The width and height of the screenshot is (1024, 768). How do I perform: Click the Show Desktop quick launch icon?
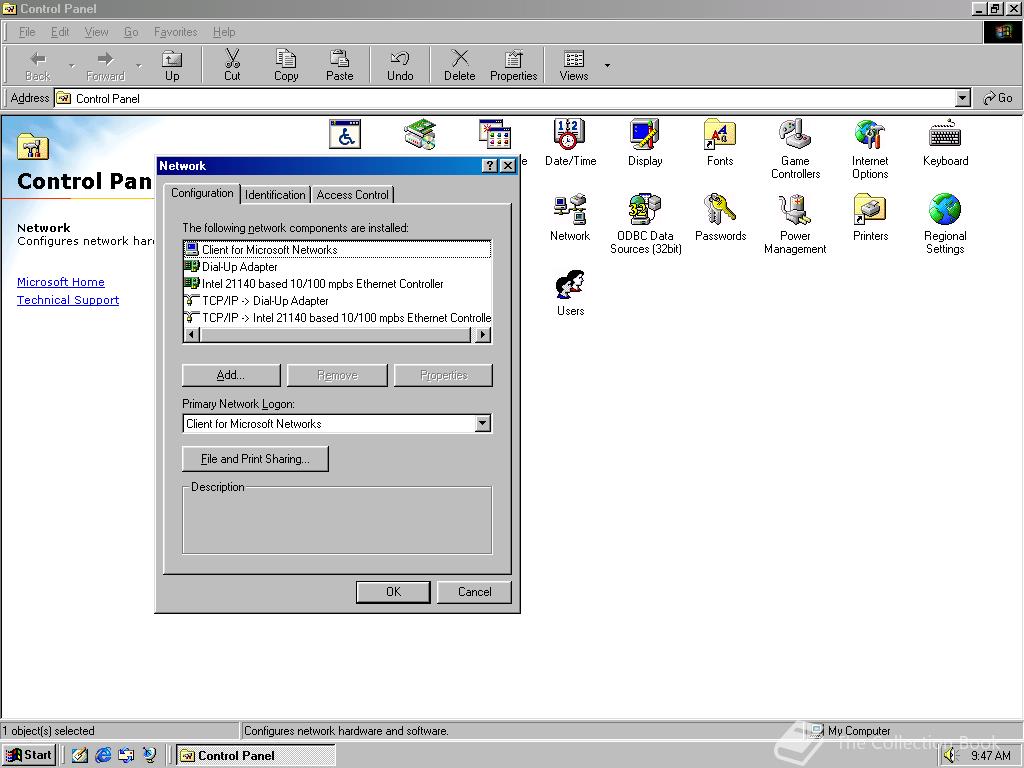pyautogui.click(x=79, y=755)
